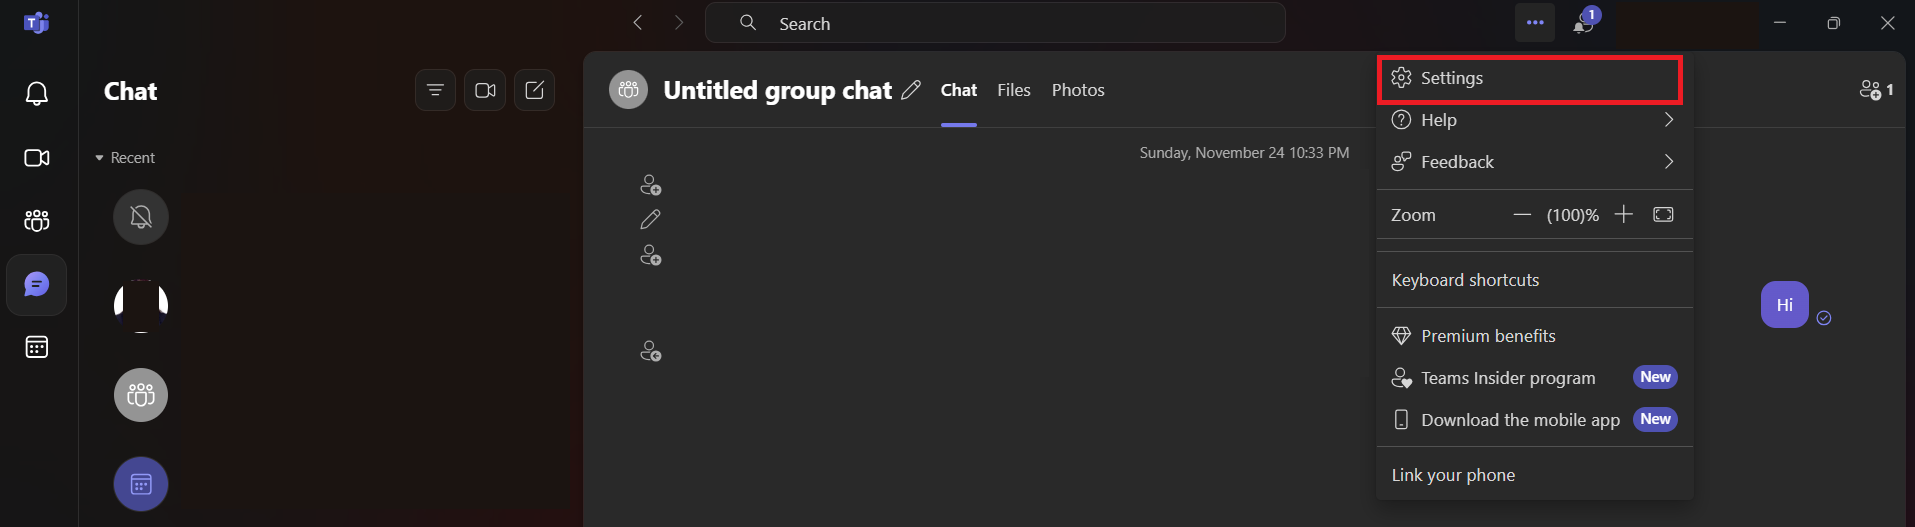Start a Meet now video call
The height and width of the screenshot is (527, 1915).
[485, 90]
